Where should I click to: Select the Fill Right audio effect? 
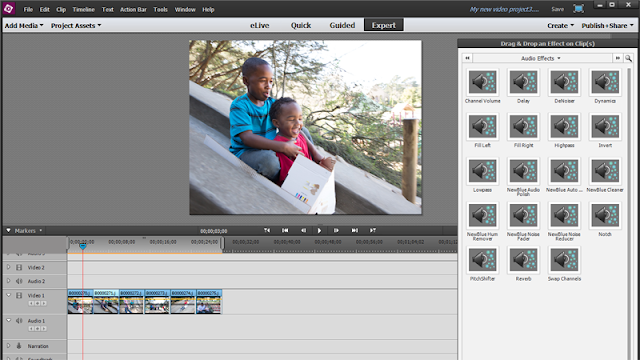click(x=523, y=127)
